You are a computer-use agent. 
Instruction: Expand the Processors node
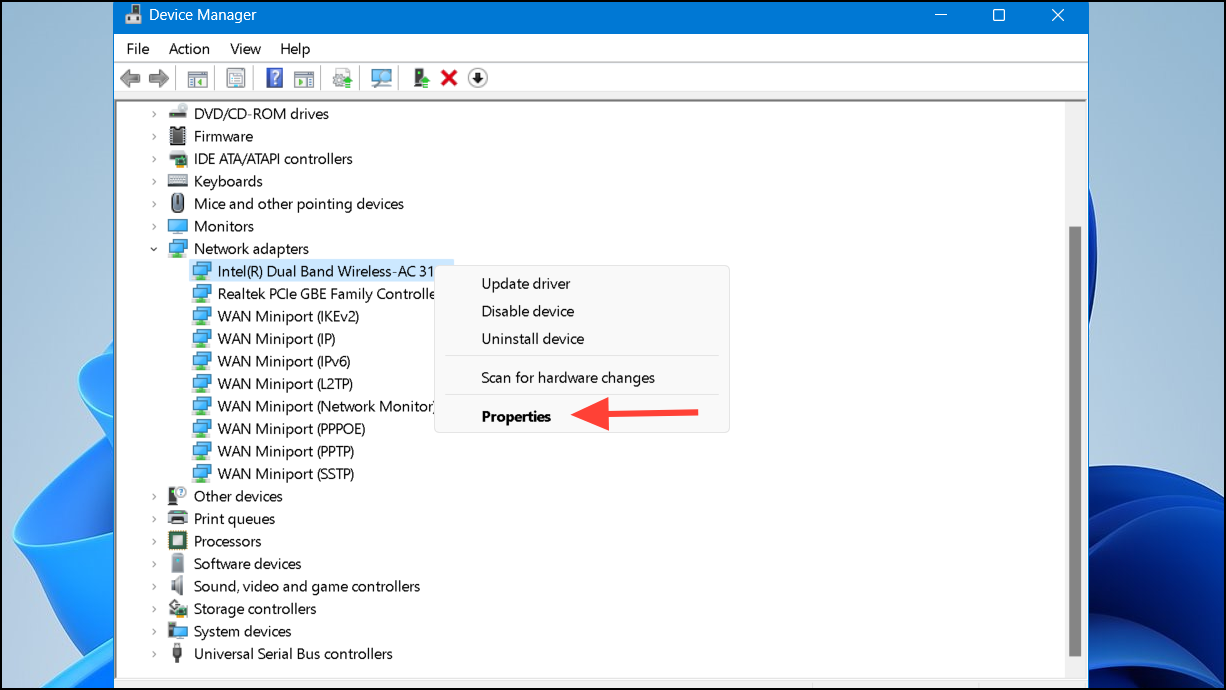[x=154, y=541]
